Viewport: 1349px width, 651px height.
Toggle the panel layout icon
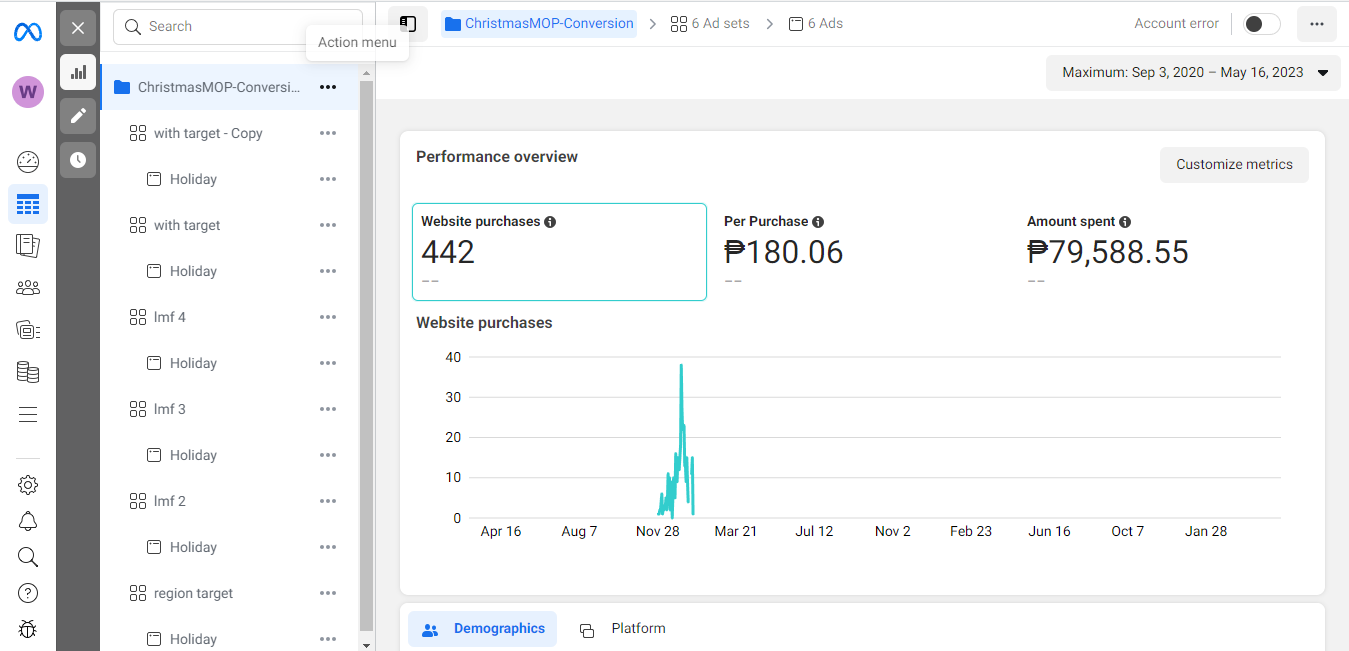(408, 24)
